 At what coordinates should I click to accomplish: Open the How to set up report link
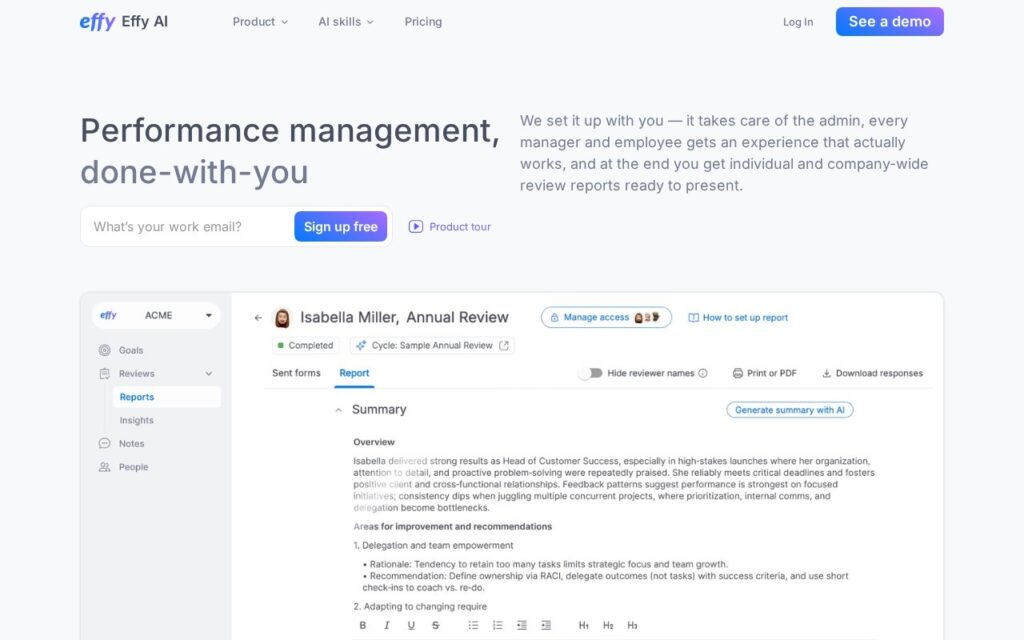point(745,317)
